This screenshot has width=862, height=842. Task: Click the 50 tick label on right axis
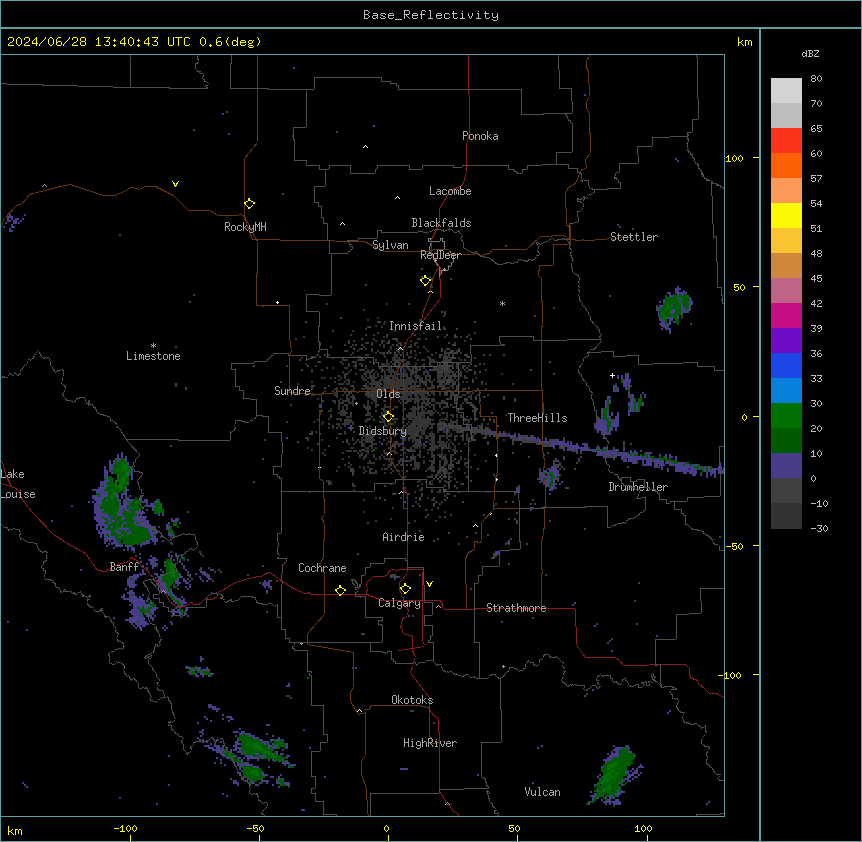coord(739,287)
